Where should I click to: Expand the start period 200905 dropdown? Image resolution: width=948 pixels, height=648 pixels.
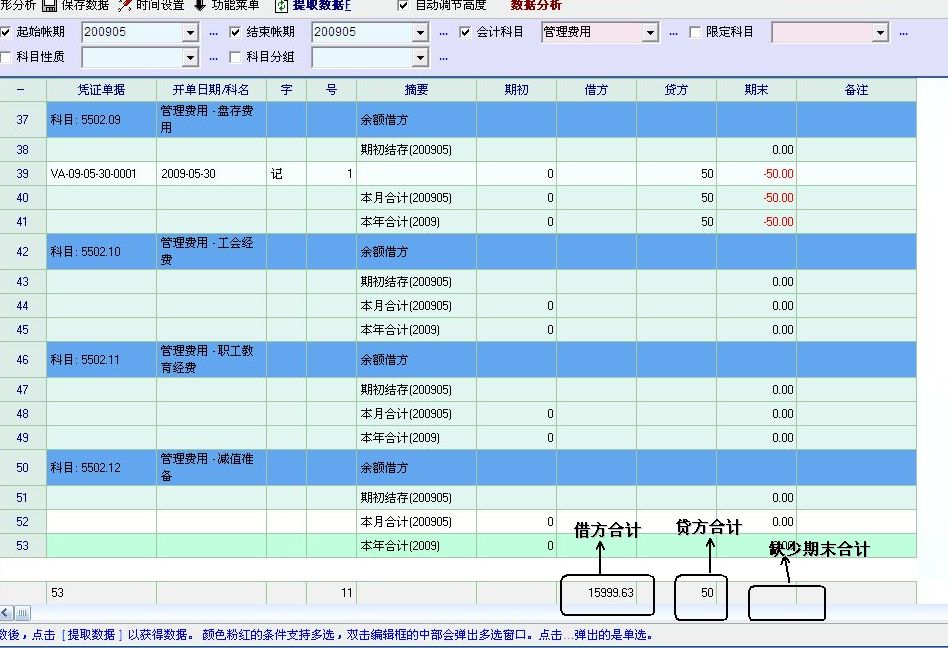tap(190, 33)
